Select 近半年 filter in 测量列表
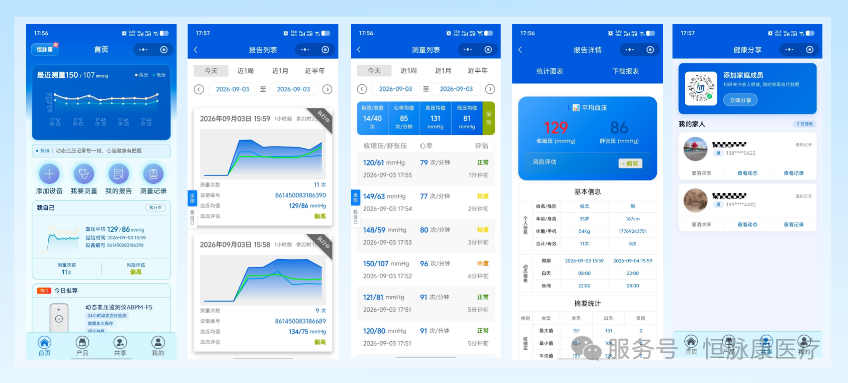The image size is (848, 383). click(478, 71)
